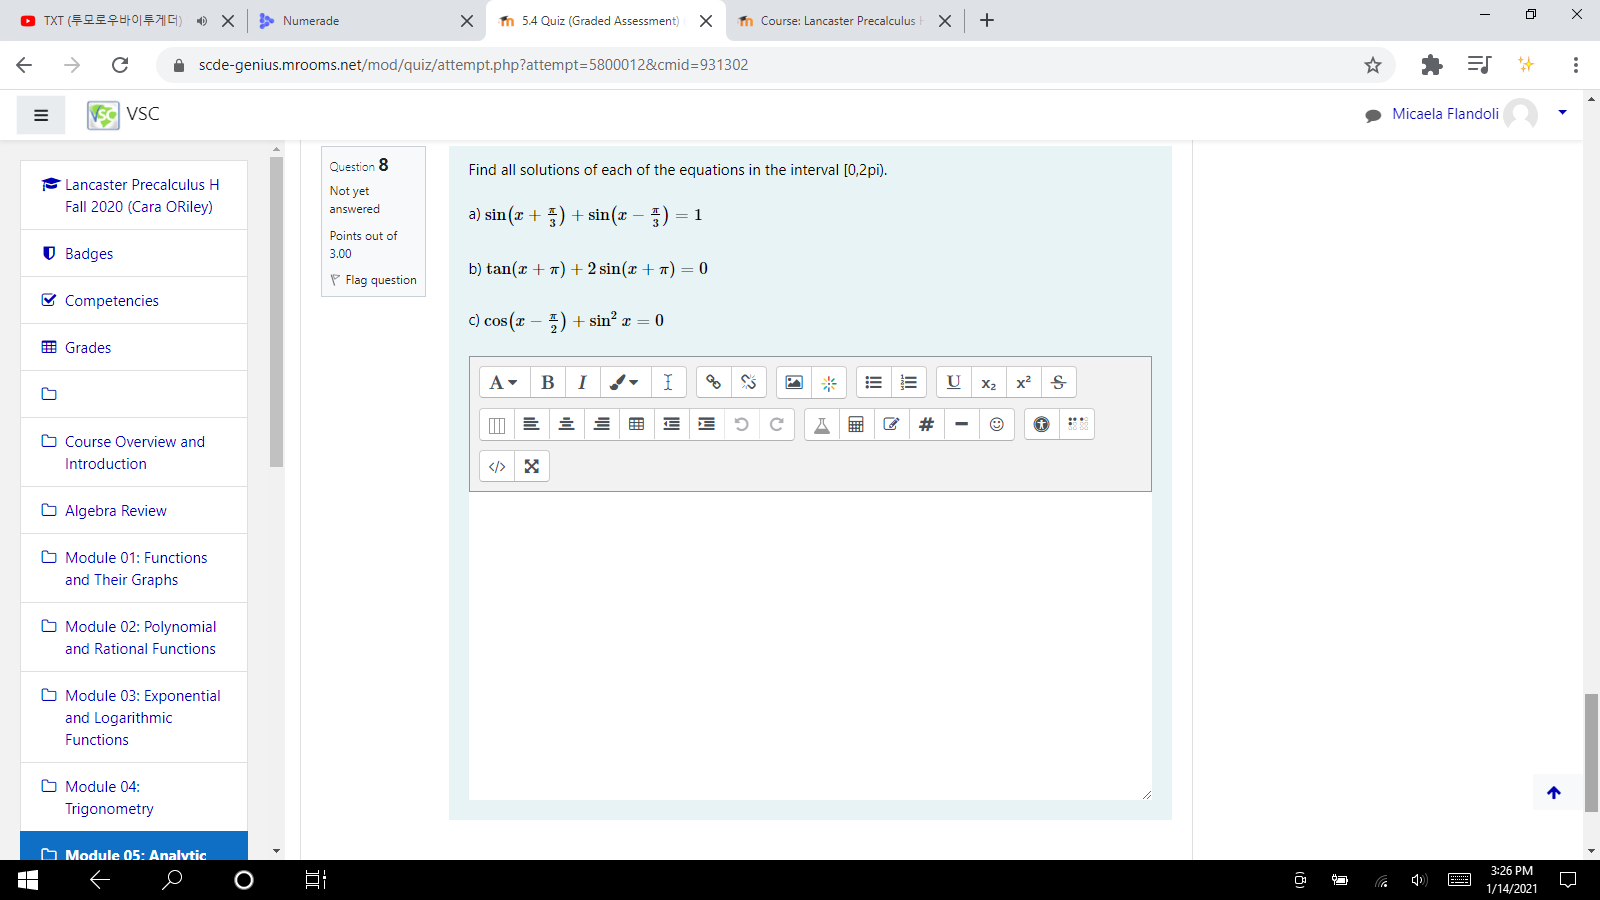Click the undo arrow in the editor

click(x=741, y=424)
